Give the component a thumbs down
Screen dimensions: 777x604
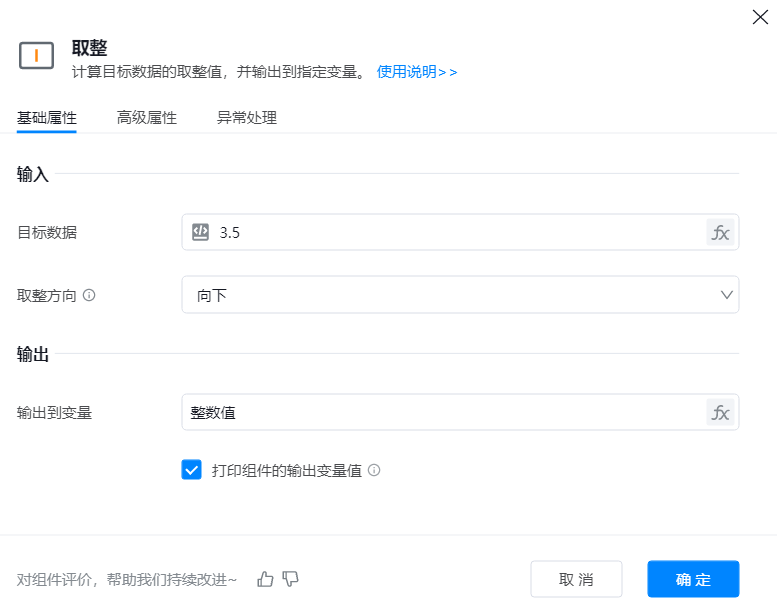pyautogui.click(x=291, y=579)
